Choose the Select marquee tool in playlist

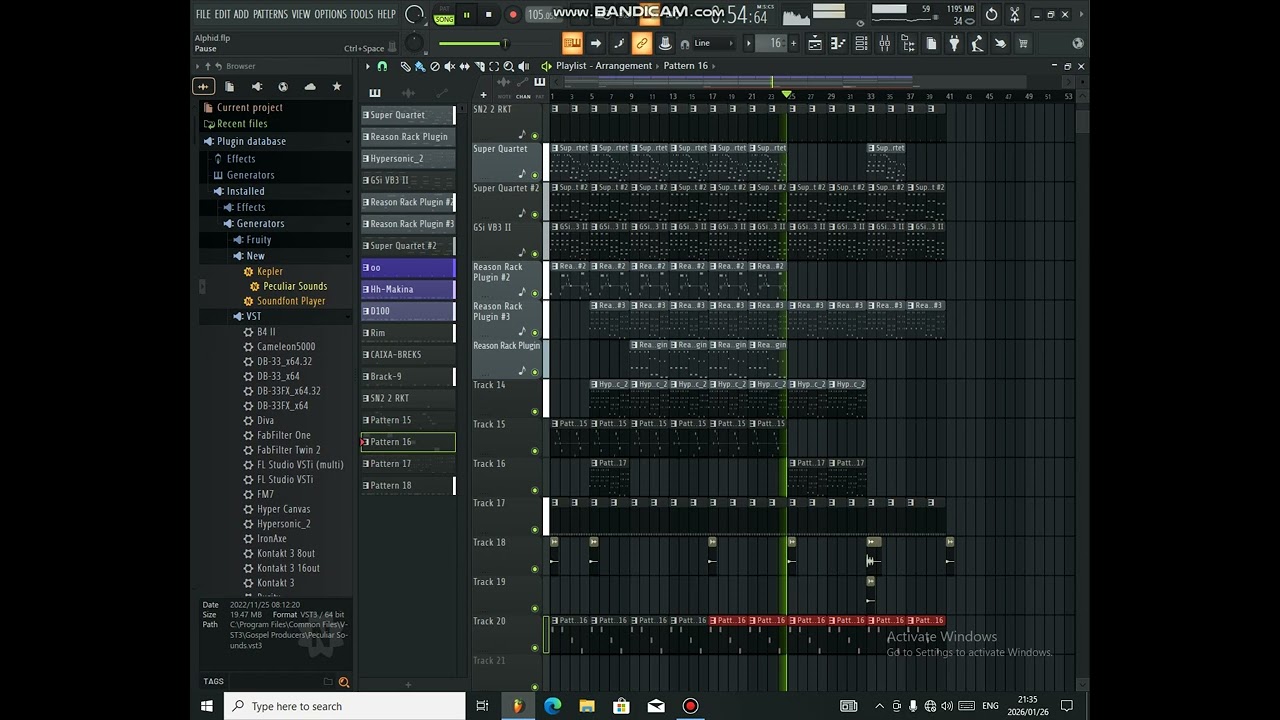[494, 66]
